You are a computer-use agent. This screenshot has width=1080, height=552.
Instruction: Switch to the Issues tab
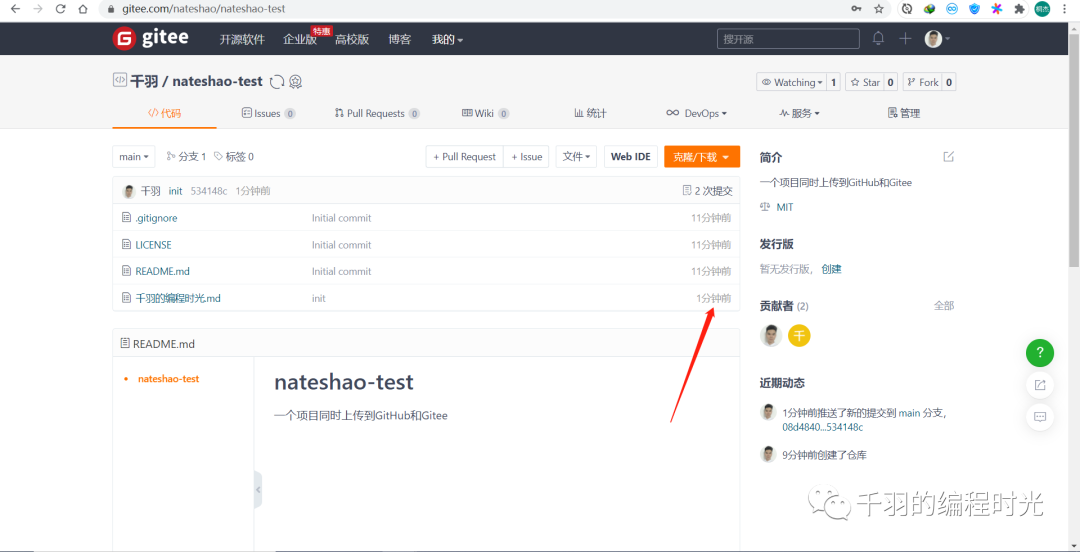(x=269, y=113)
